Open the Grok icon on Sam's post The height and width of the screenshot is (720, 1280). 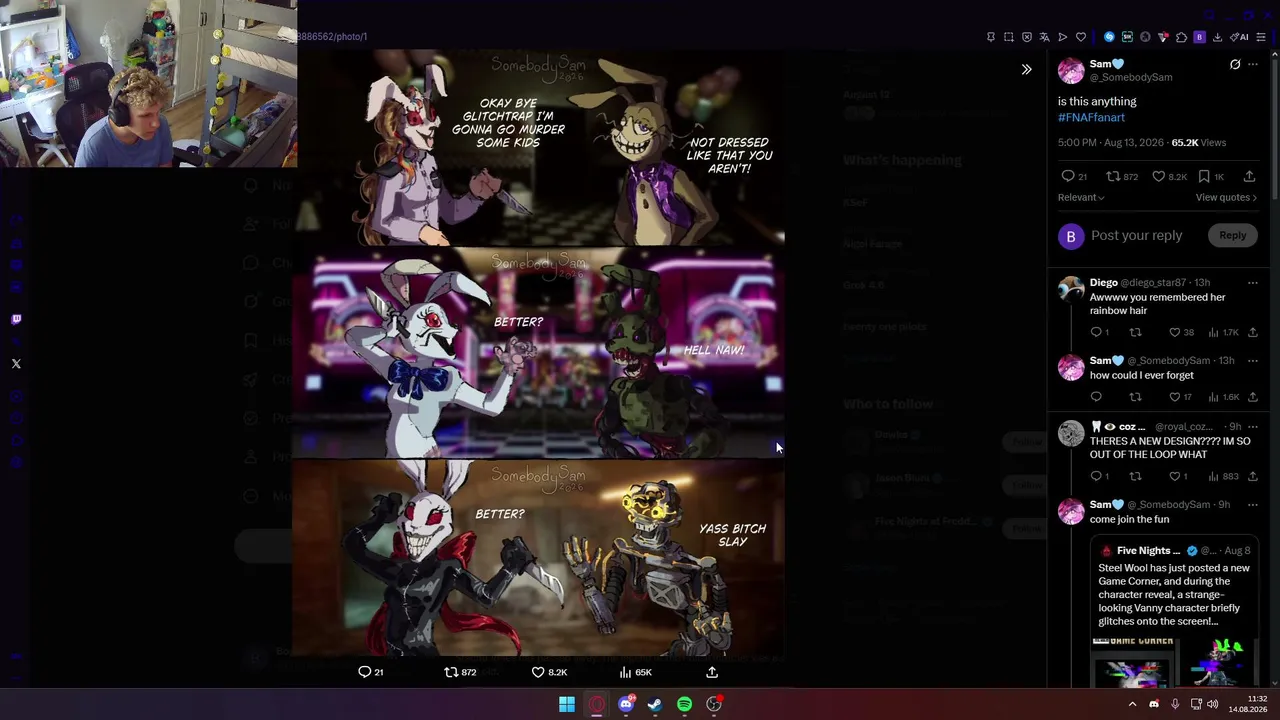pyautogui.click(x=1235, y=64)
